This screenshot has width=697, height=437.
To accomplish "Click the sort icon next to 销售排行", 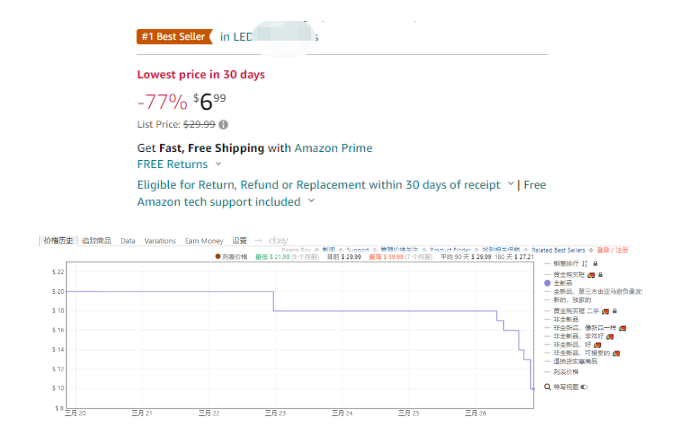I will [585, 264].
